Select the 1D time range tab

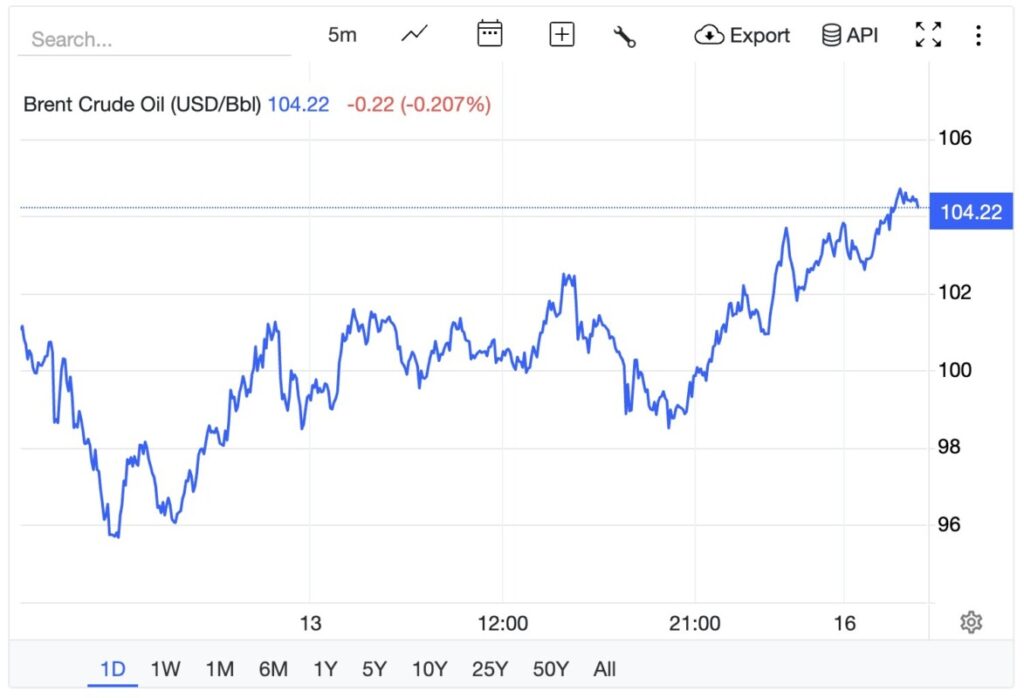pos(113,669)
